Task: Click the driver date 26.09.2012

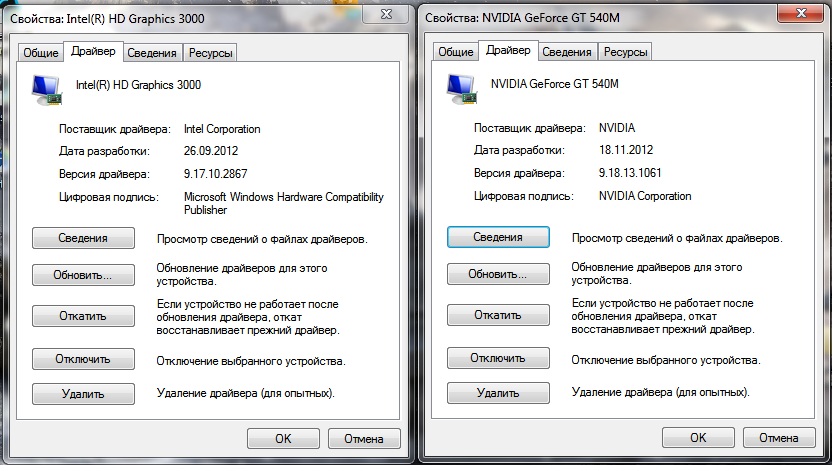Action: pyautogui.click(x=211, y=151)
